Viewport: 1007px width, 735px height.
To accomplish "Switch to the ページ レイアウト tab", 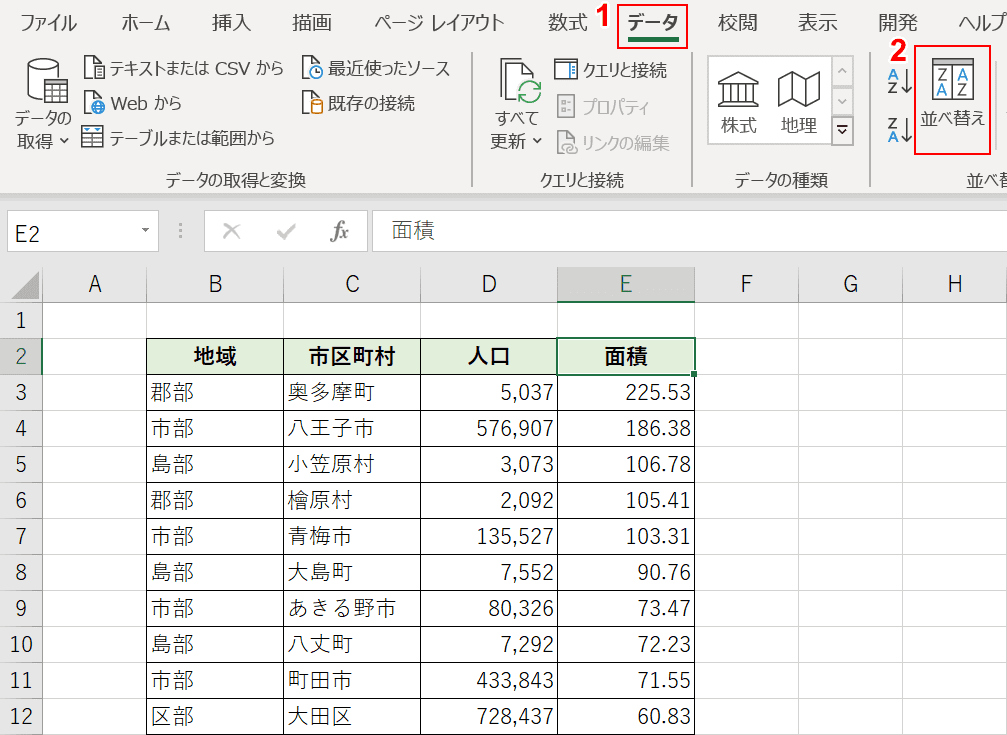I will (x=439, y=23).
